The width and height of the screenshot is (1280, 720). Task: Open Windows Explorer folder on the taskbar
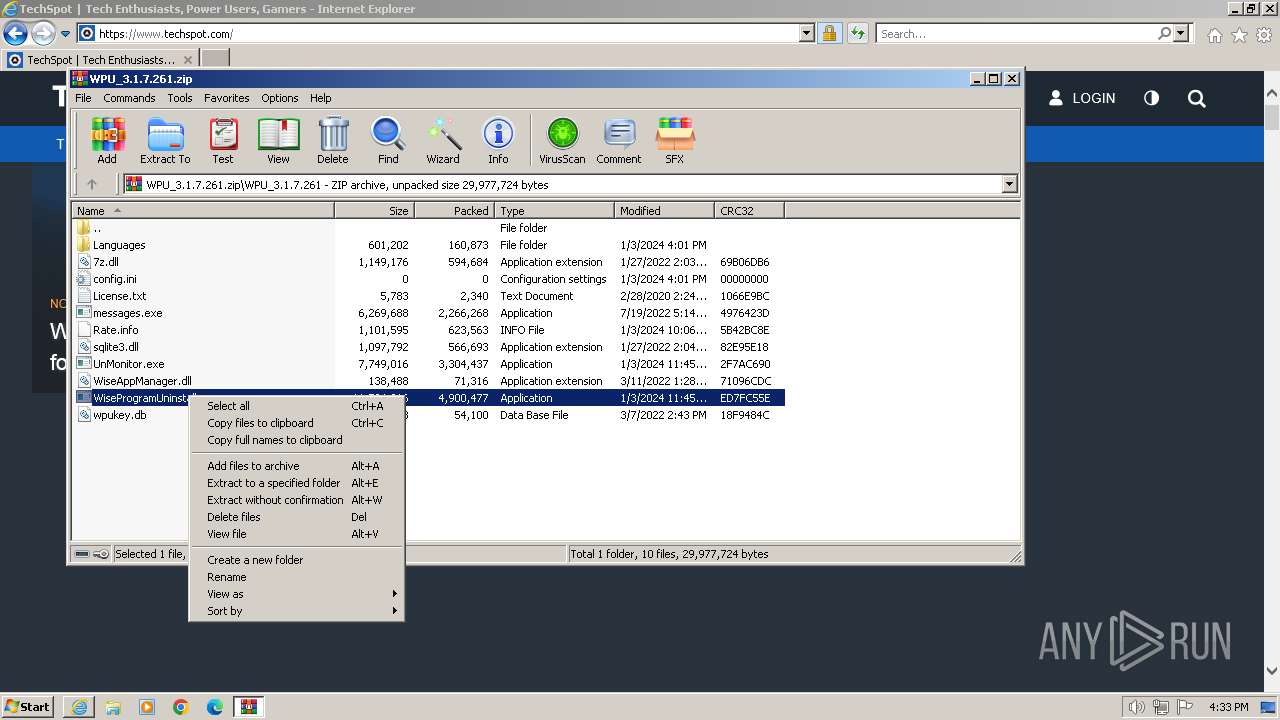tap(113, 707)
